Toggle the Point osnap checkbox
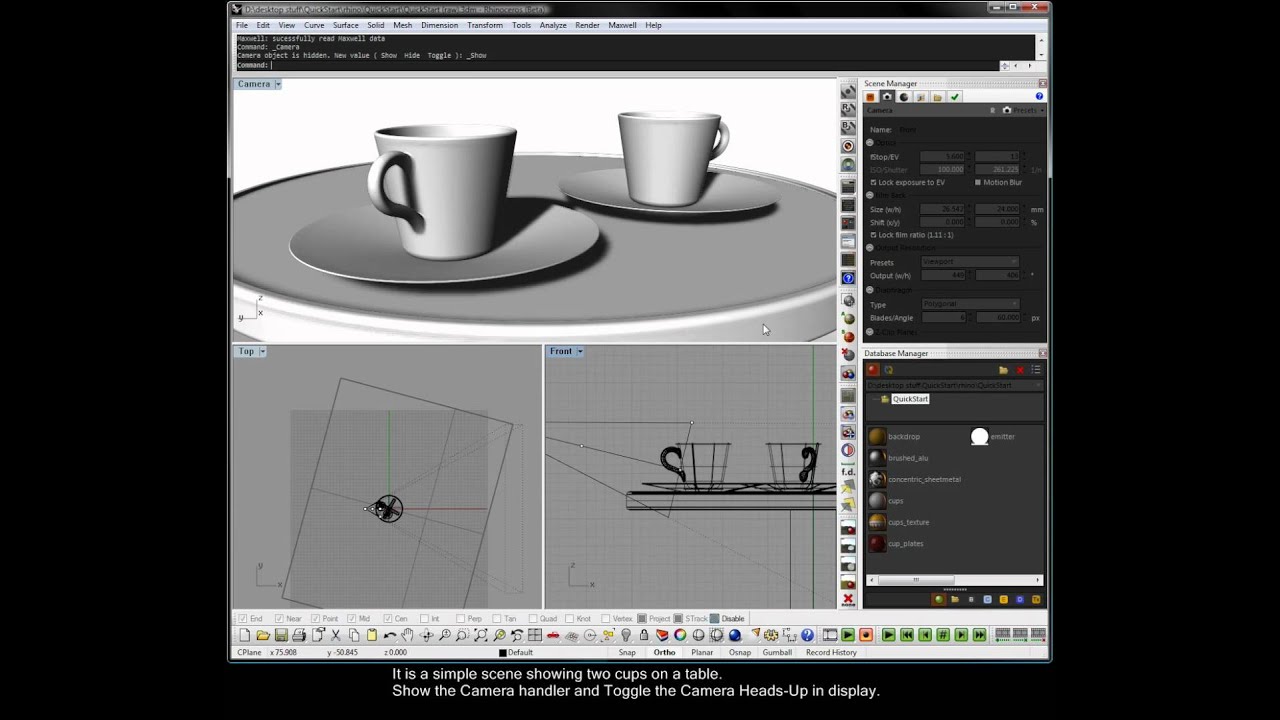This screenshot has height=720, width=1280. click(x=316, y=619)
